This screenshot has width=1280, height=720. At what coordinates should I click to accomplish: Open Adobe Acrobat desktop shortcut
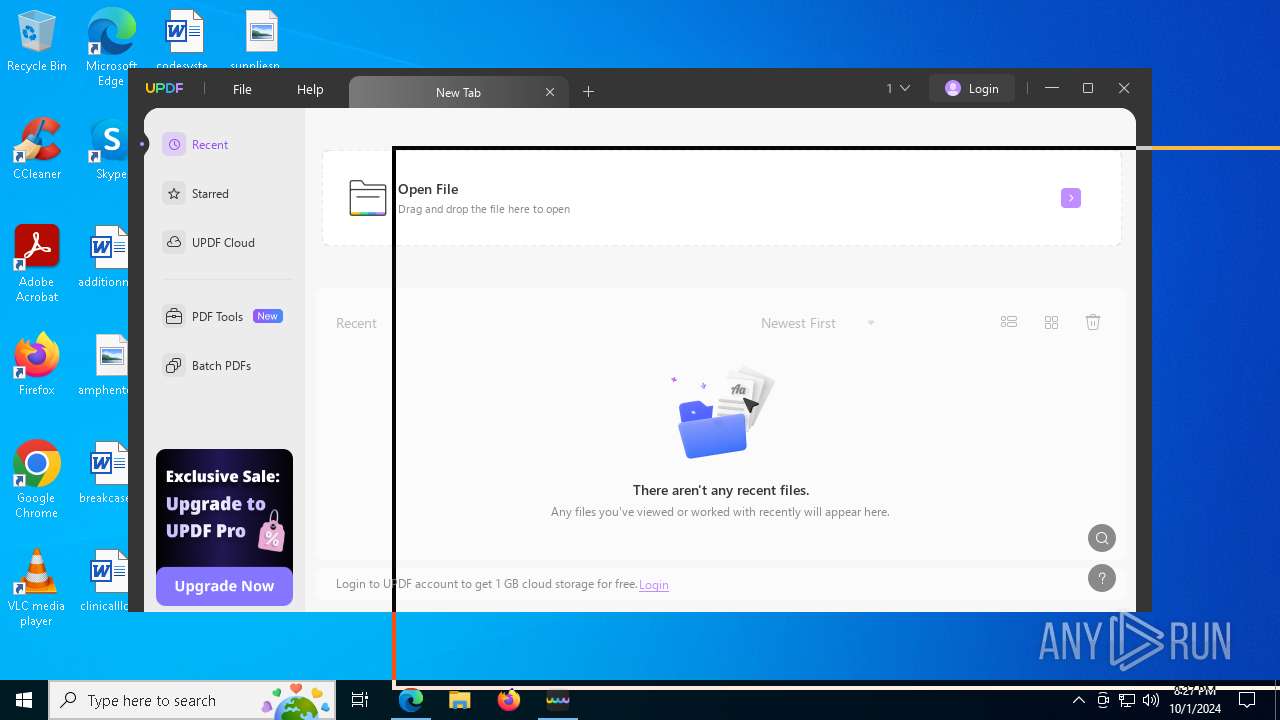[37, 264]
